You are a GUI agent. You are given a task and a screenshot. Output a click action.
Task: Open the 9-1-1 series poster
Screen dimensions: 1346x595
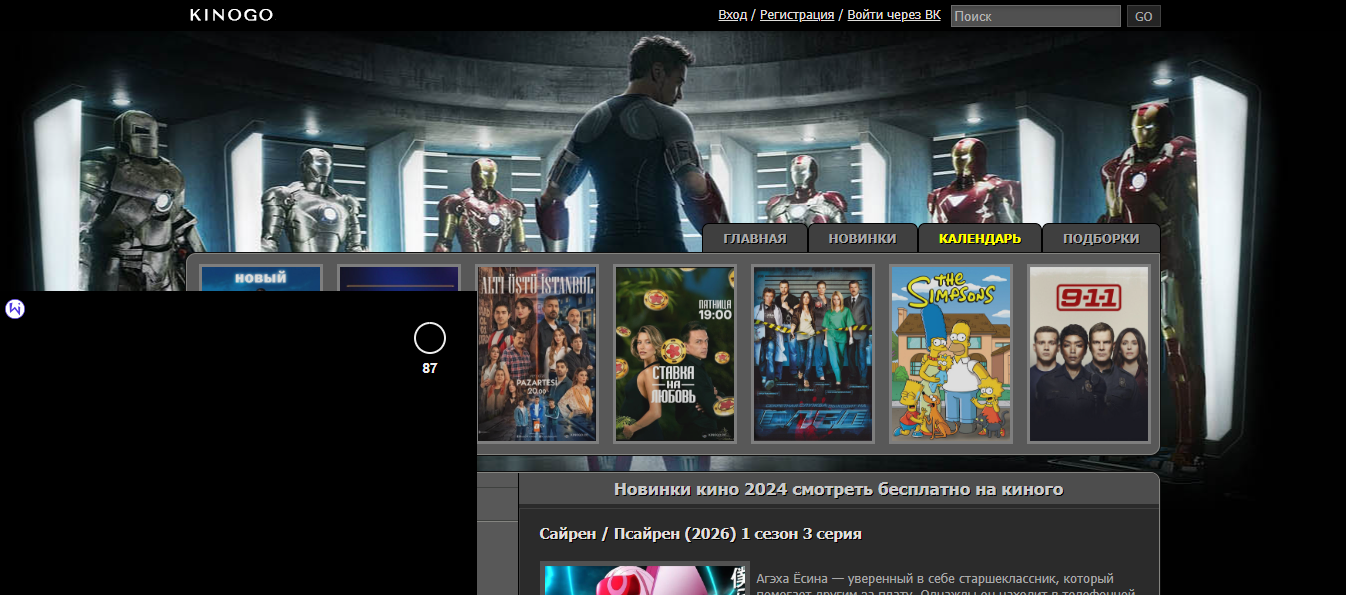click(1089, 354)
